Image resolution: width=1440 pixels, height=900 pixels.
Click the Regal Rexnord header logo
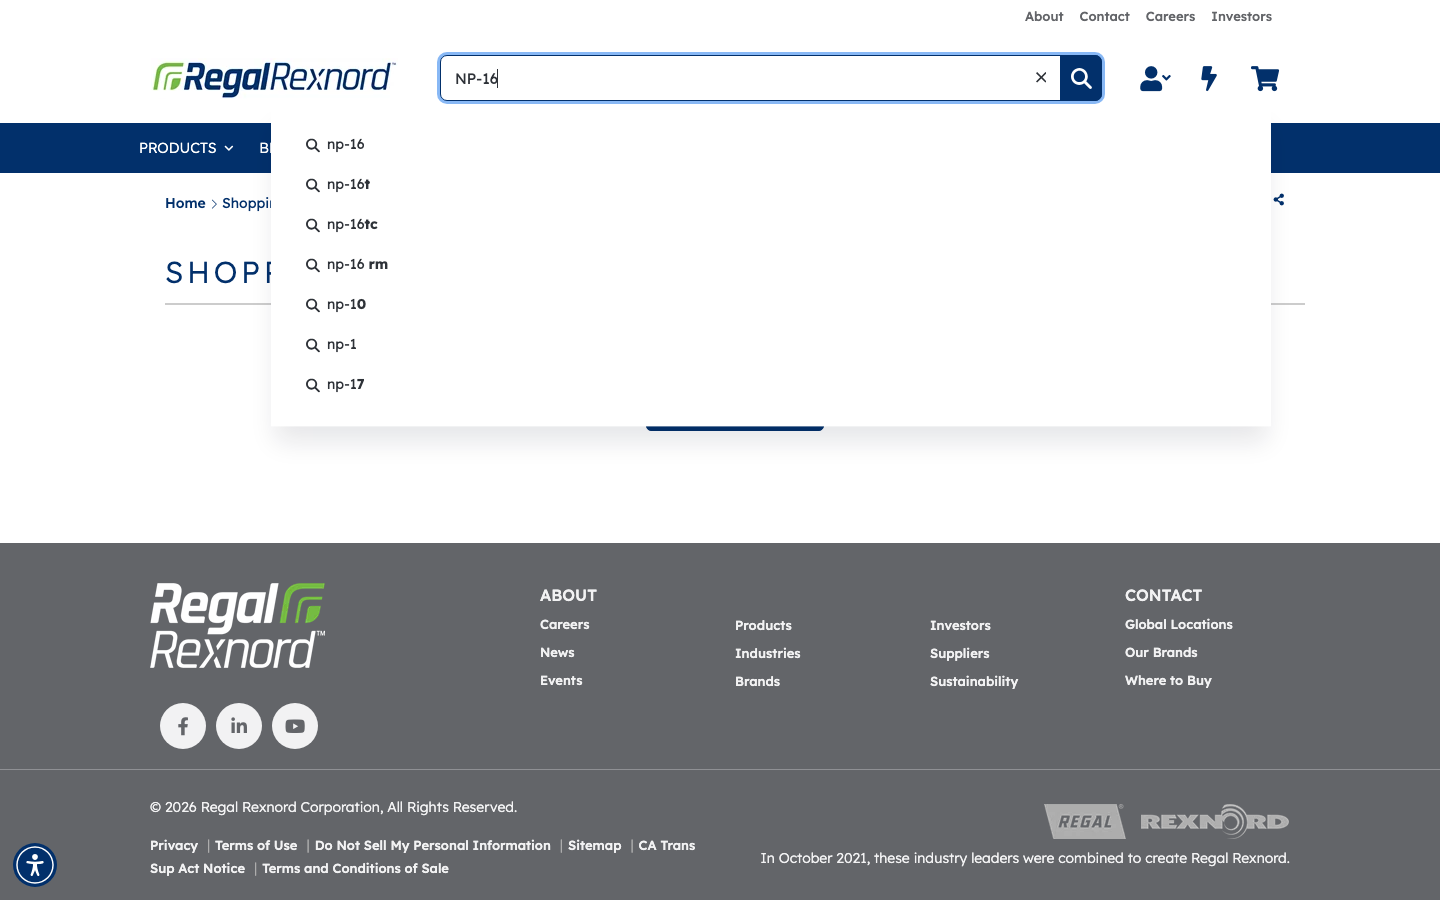[x=274, y=78]
